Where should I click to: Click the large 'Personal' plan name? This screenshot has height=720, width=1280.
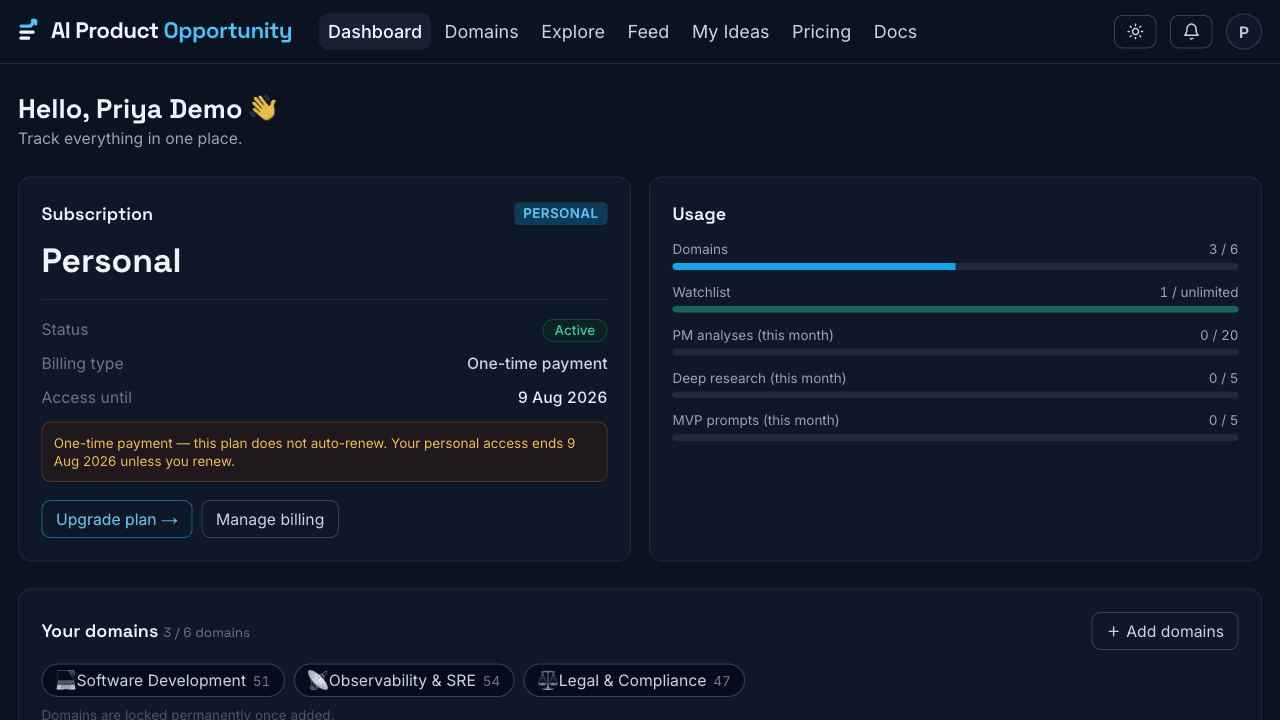click(111, 261)
